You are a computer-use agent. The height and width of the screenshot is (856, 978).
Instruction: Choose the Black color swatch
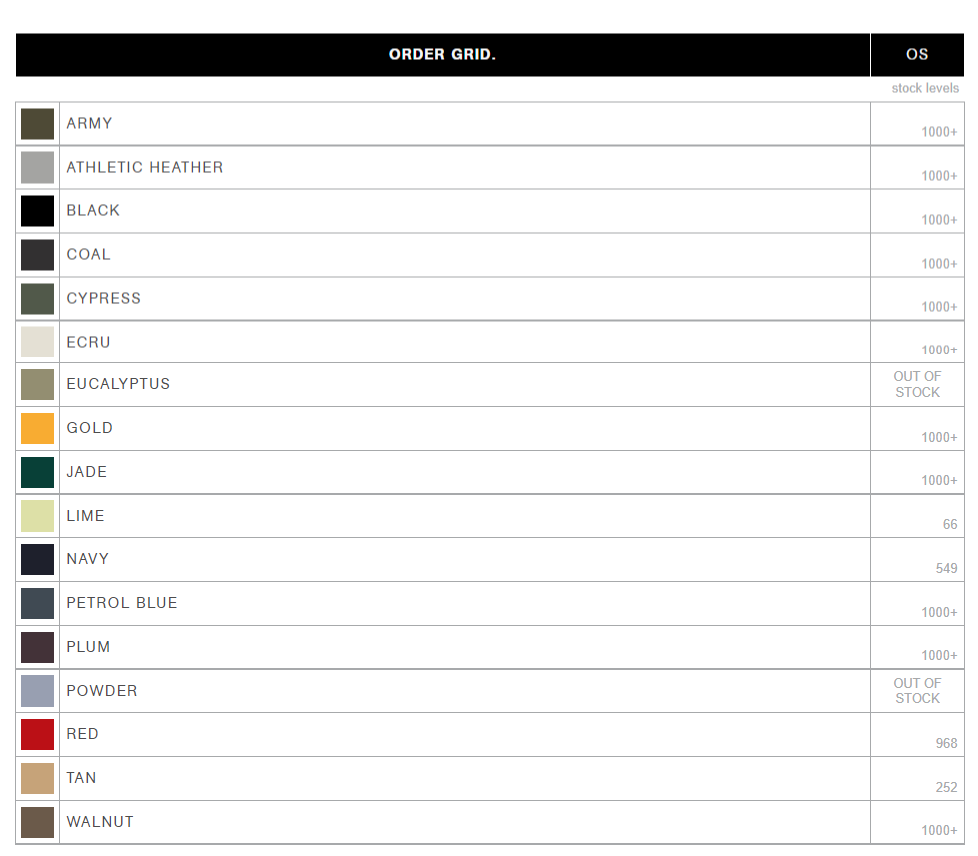click(x=37, y=211)
